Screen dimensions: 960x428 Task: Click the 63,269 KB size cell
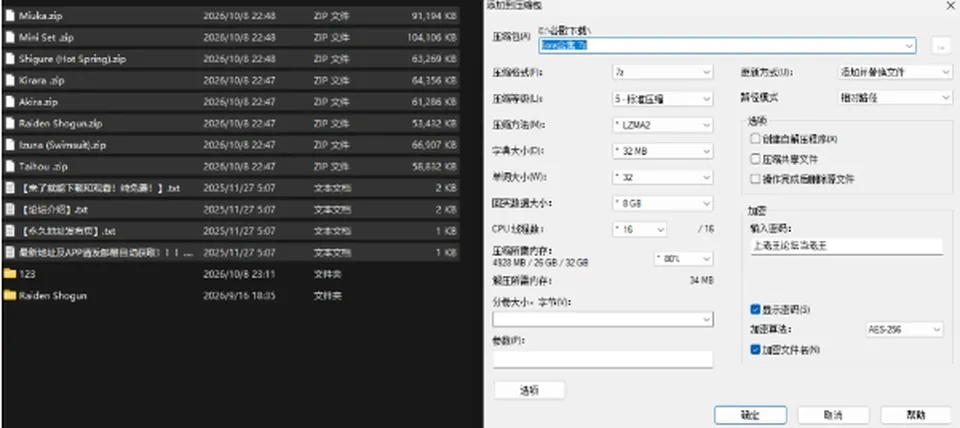point(434,59)
